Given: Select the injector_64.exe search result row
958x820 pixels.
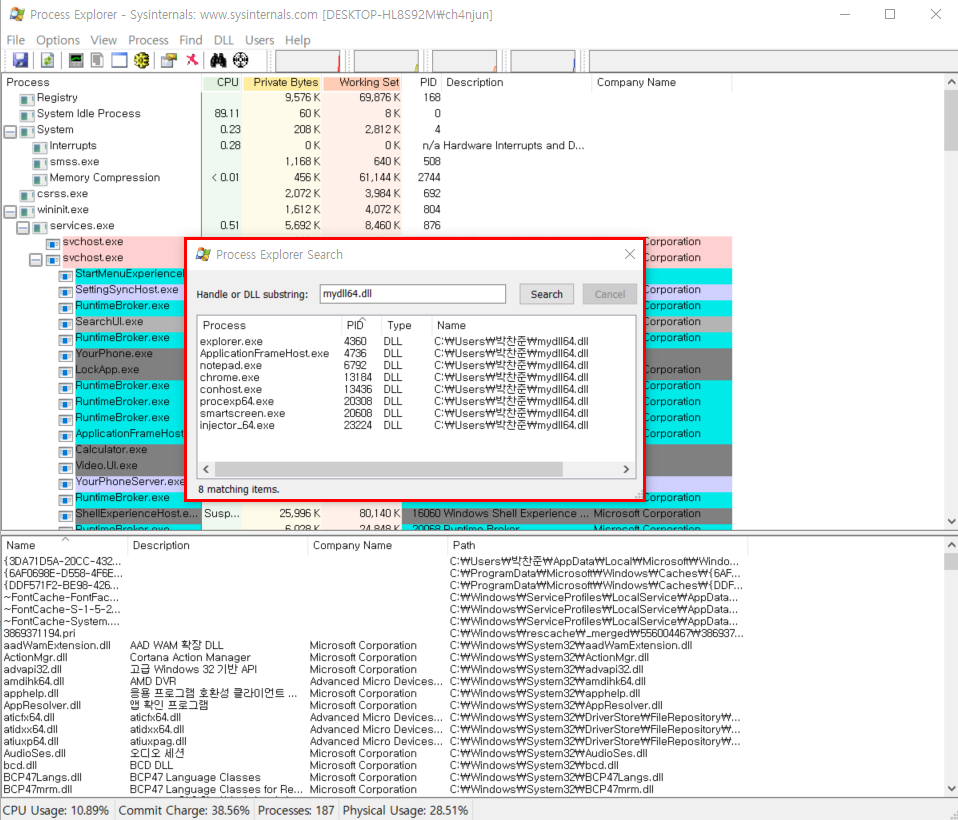Looking at the screenshot, I should click(415, 425).
